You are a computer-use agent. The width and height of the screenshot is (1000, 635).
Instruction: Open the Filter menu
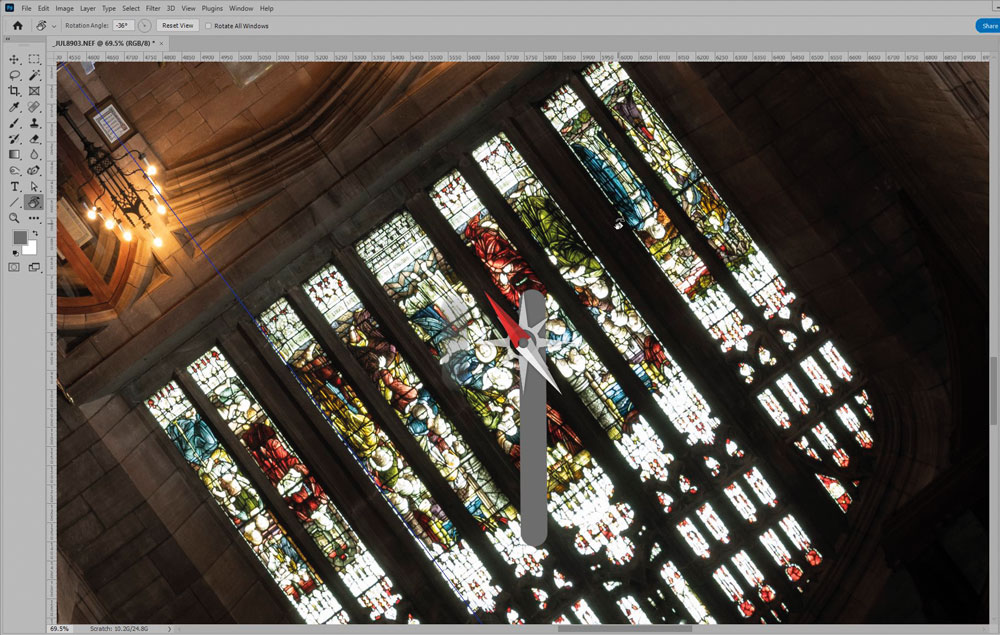click(x=153, y=8)
